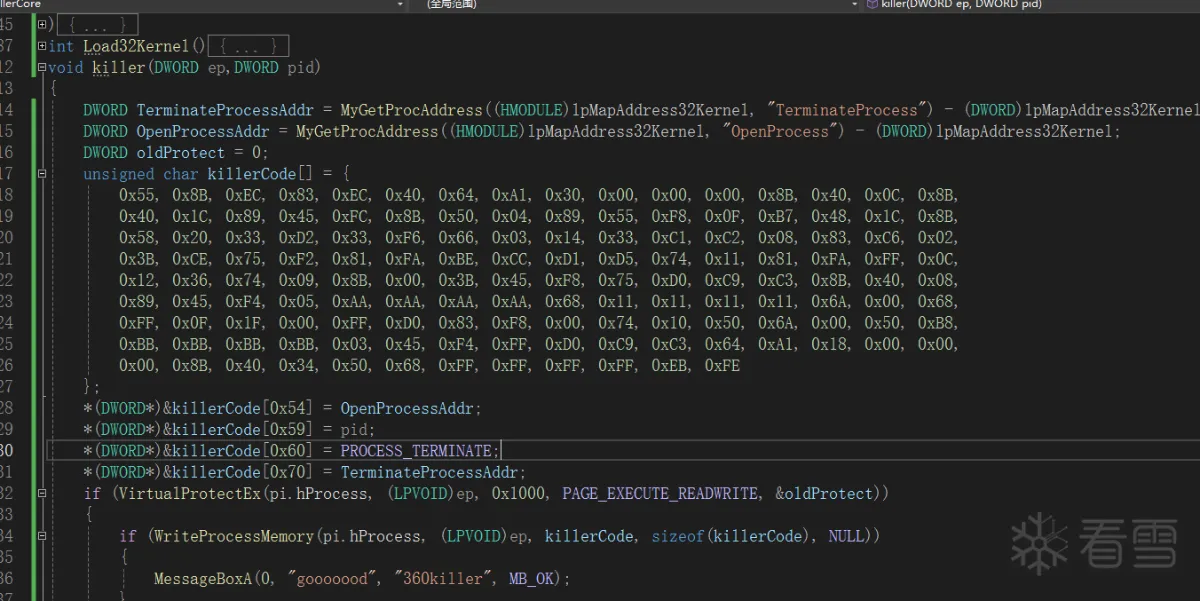Click the VirtualProtectEx function call
The height and width of the screenshot is (601, 1200).
pyautogui.click(x=190, y=493)
